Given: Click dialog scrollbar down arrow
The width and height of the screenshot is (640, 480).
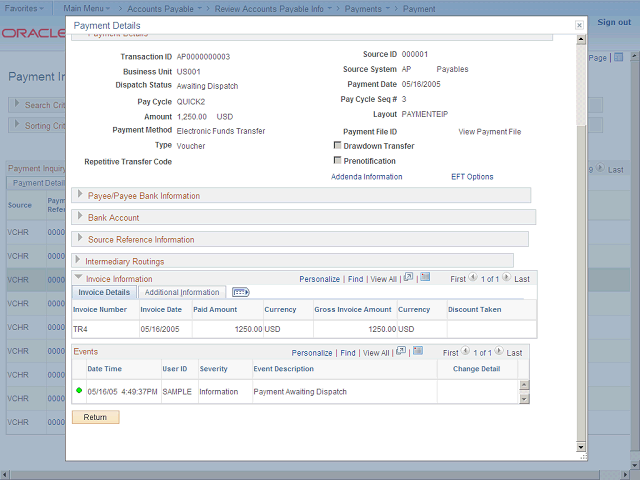Looking at the screenshot, I should click(x=581, y=447).
